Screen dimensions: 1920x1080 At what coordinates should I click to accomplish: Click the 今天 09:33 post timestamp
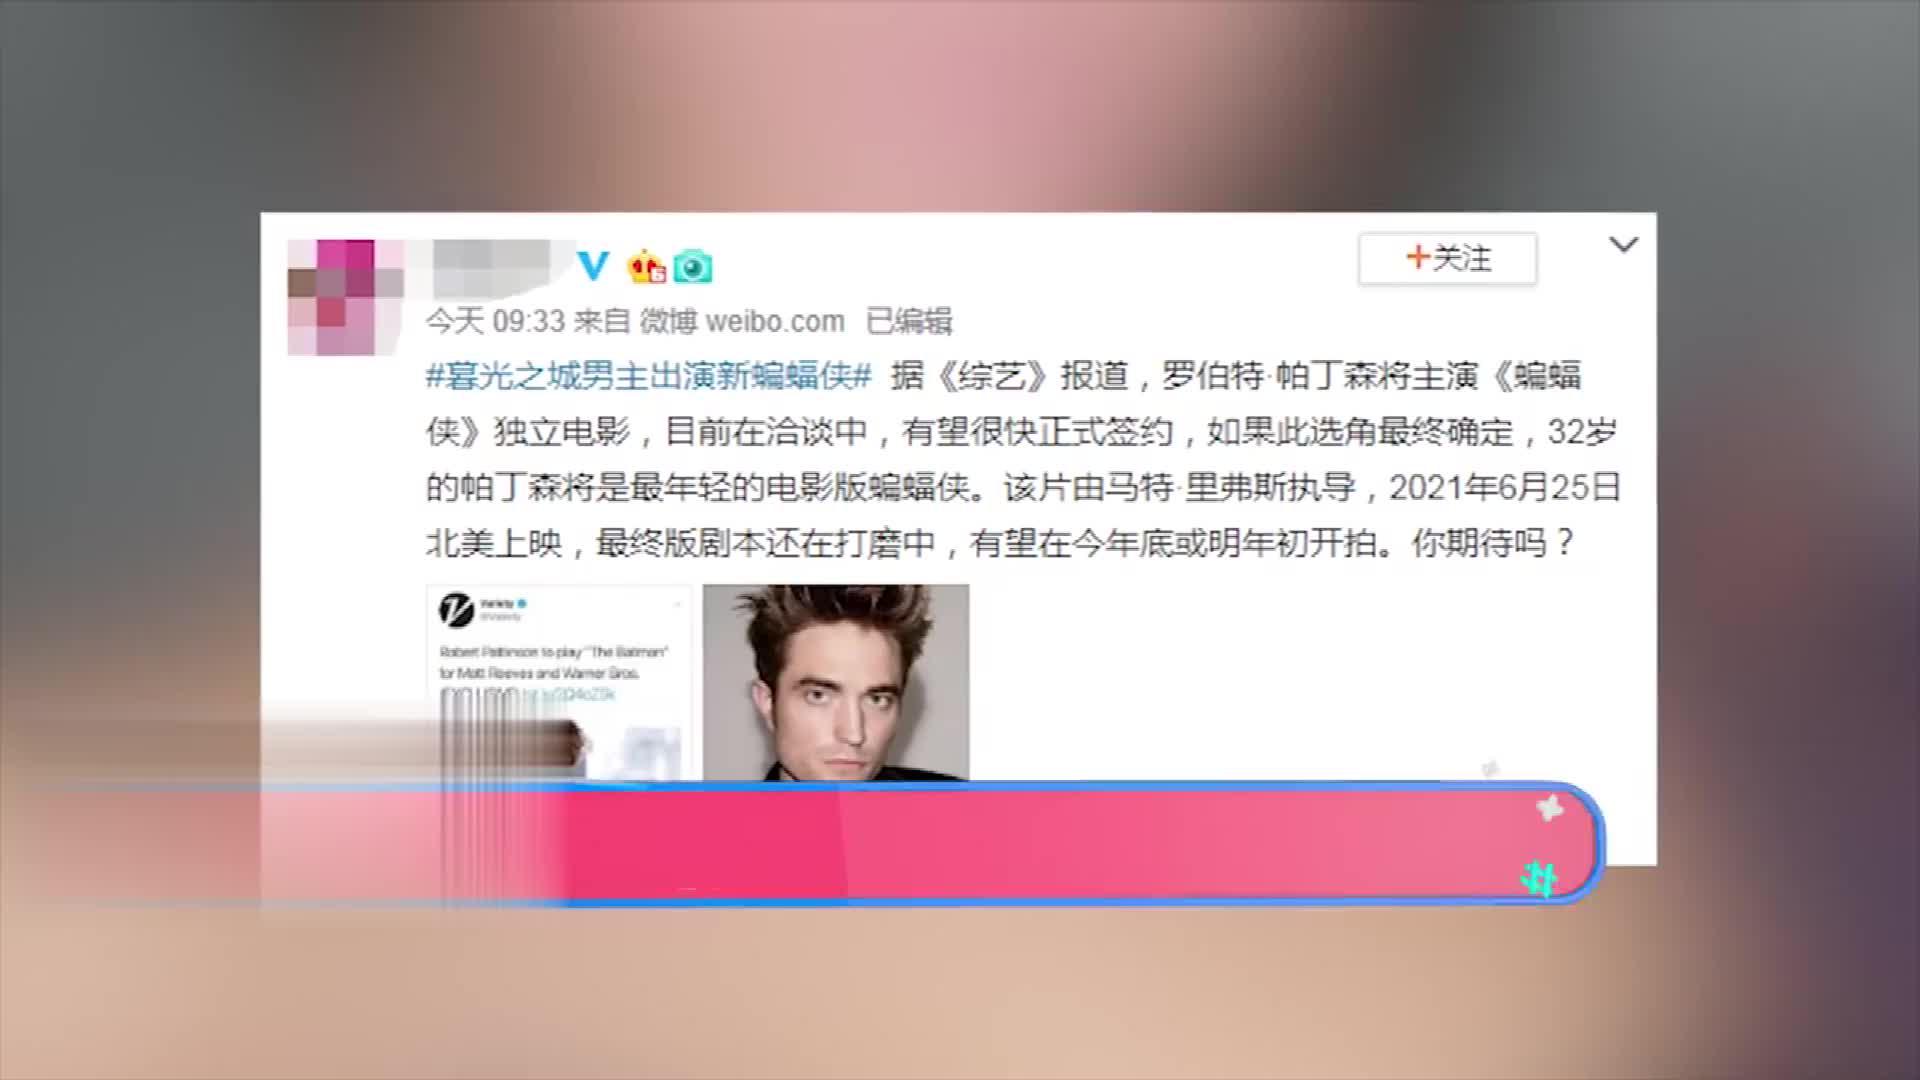point(495,321)
